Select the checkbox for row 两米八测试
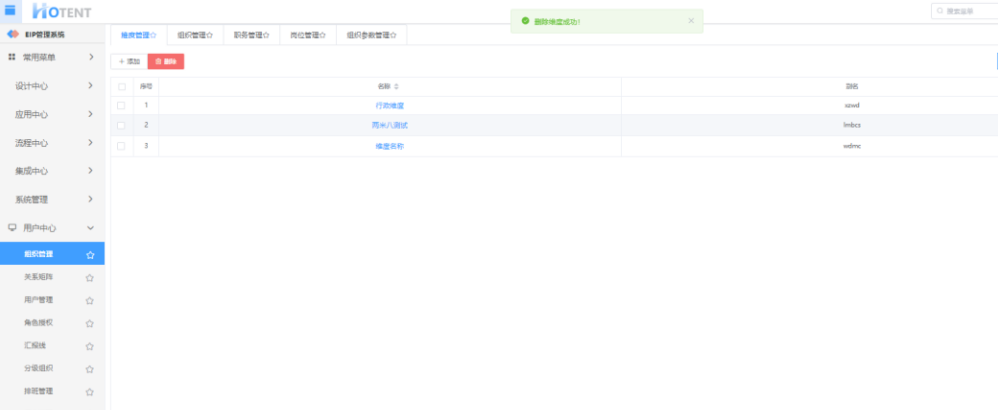Screen dimensions: 998x410 point(121,125)
